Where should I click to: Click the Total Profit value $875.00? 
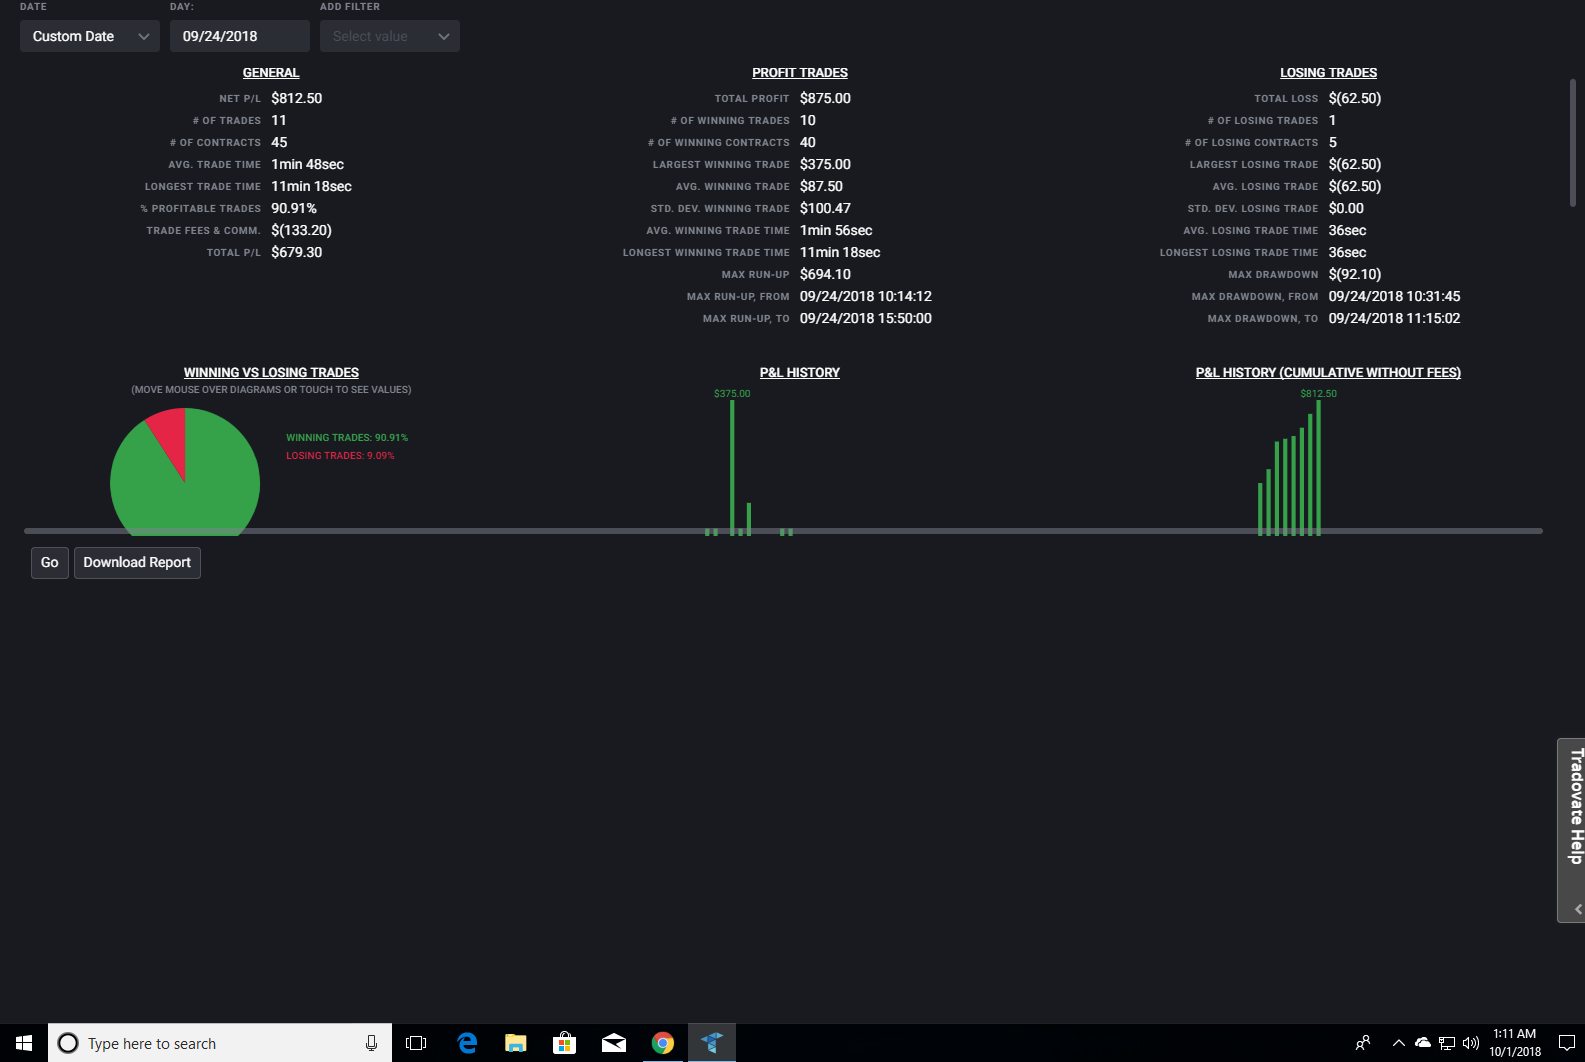click(x=825, y=98)
